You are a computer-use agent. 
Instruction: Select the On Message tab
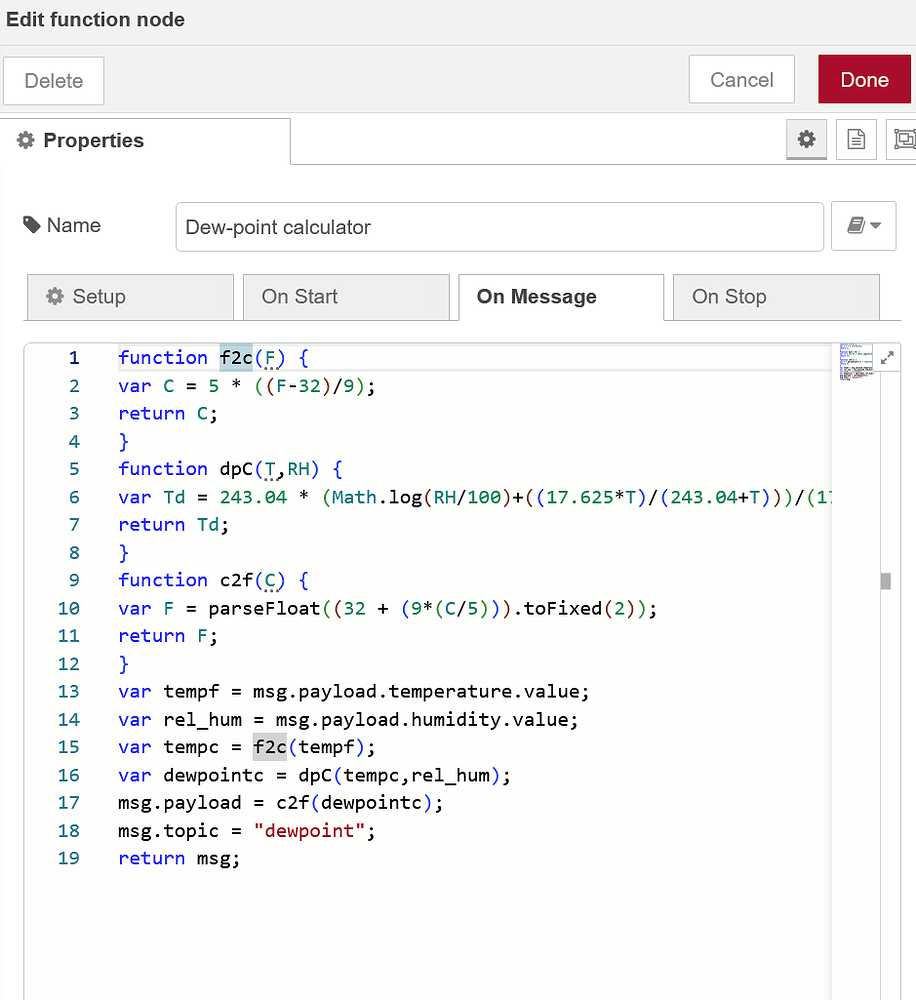pos(536,297)
